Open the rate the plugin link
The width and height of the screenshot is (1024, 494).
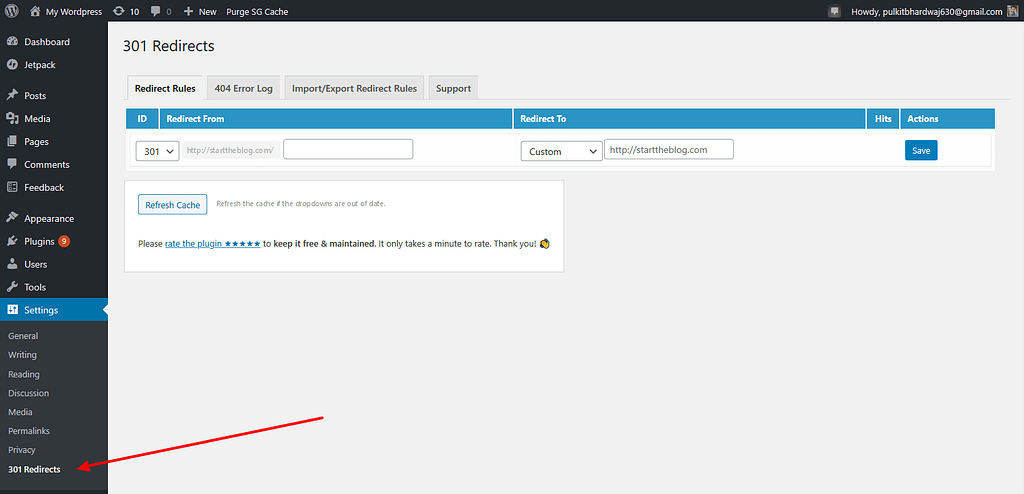[x=213, y=243]
